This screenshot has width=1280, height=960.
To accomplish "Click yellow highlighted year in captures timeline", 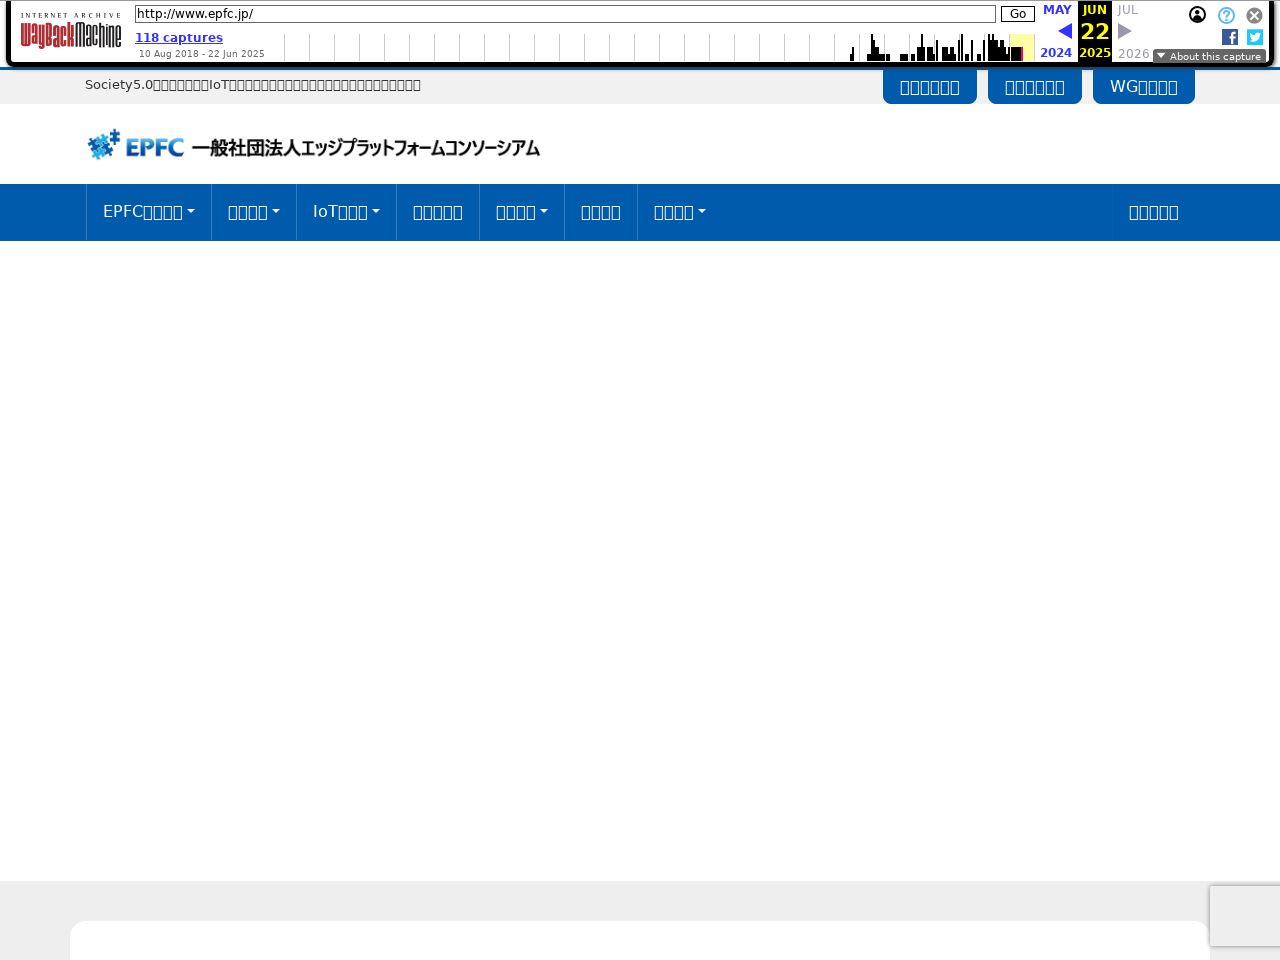I will [1021, 48].
